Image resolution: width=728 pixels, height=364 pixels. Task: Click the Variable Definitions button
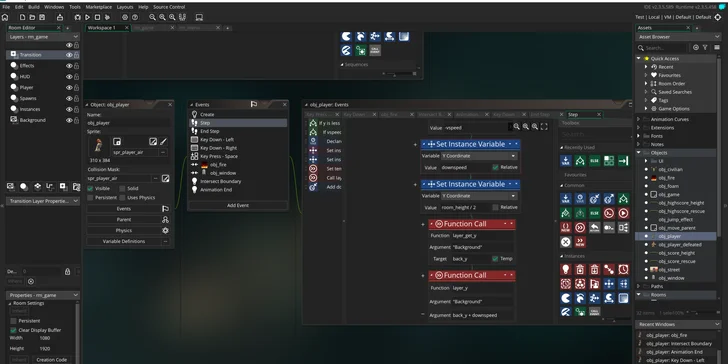click(x=124, y=241)
